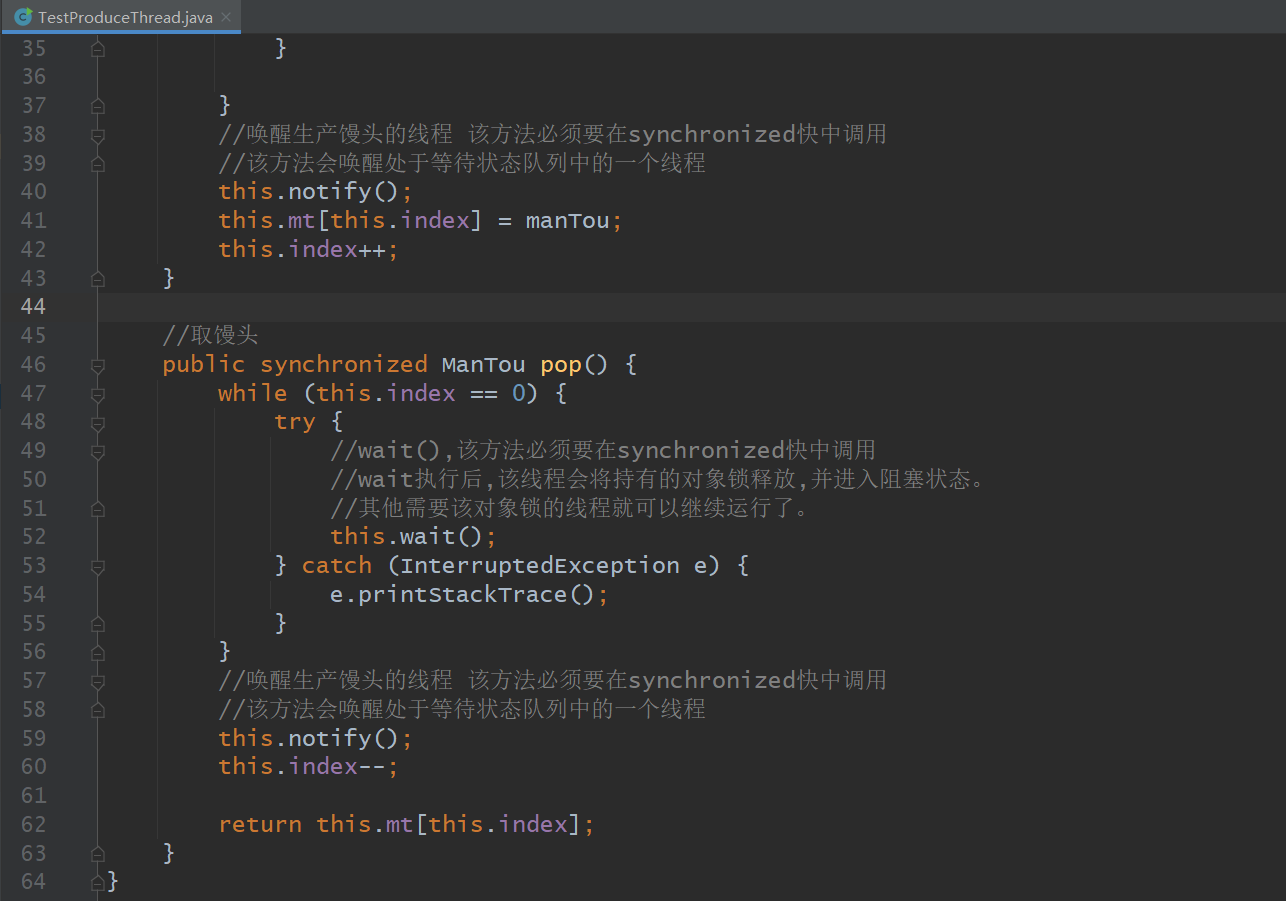
Task: Click 'this.notify();' on line 40
Action: pos(316,191)
